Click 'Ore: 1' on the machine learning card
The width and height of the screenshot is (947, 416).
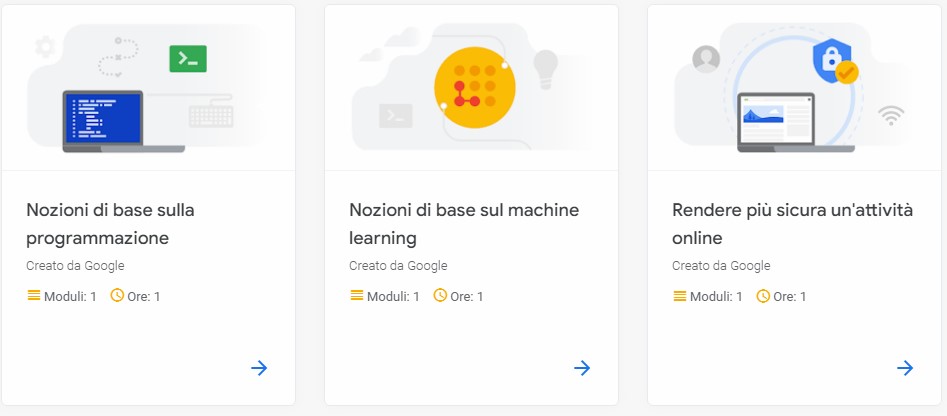tap(466, 296)
